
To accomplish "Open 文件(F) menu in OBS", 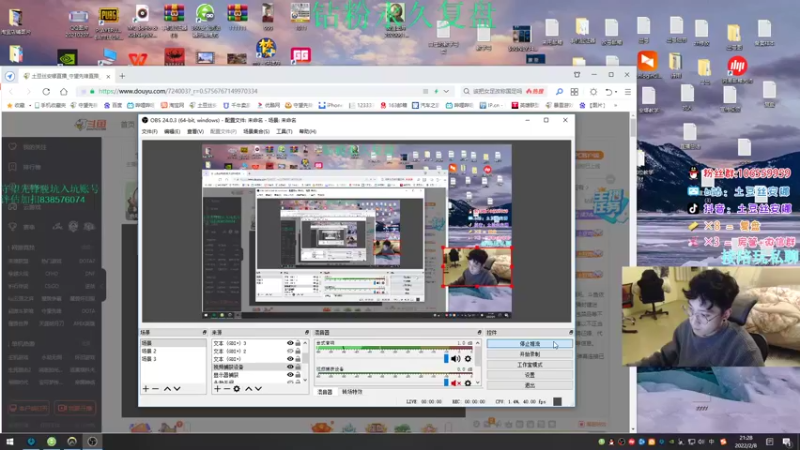I will point(149,132).
